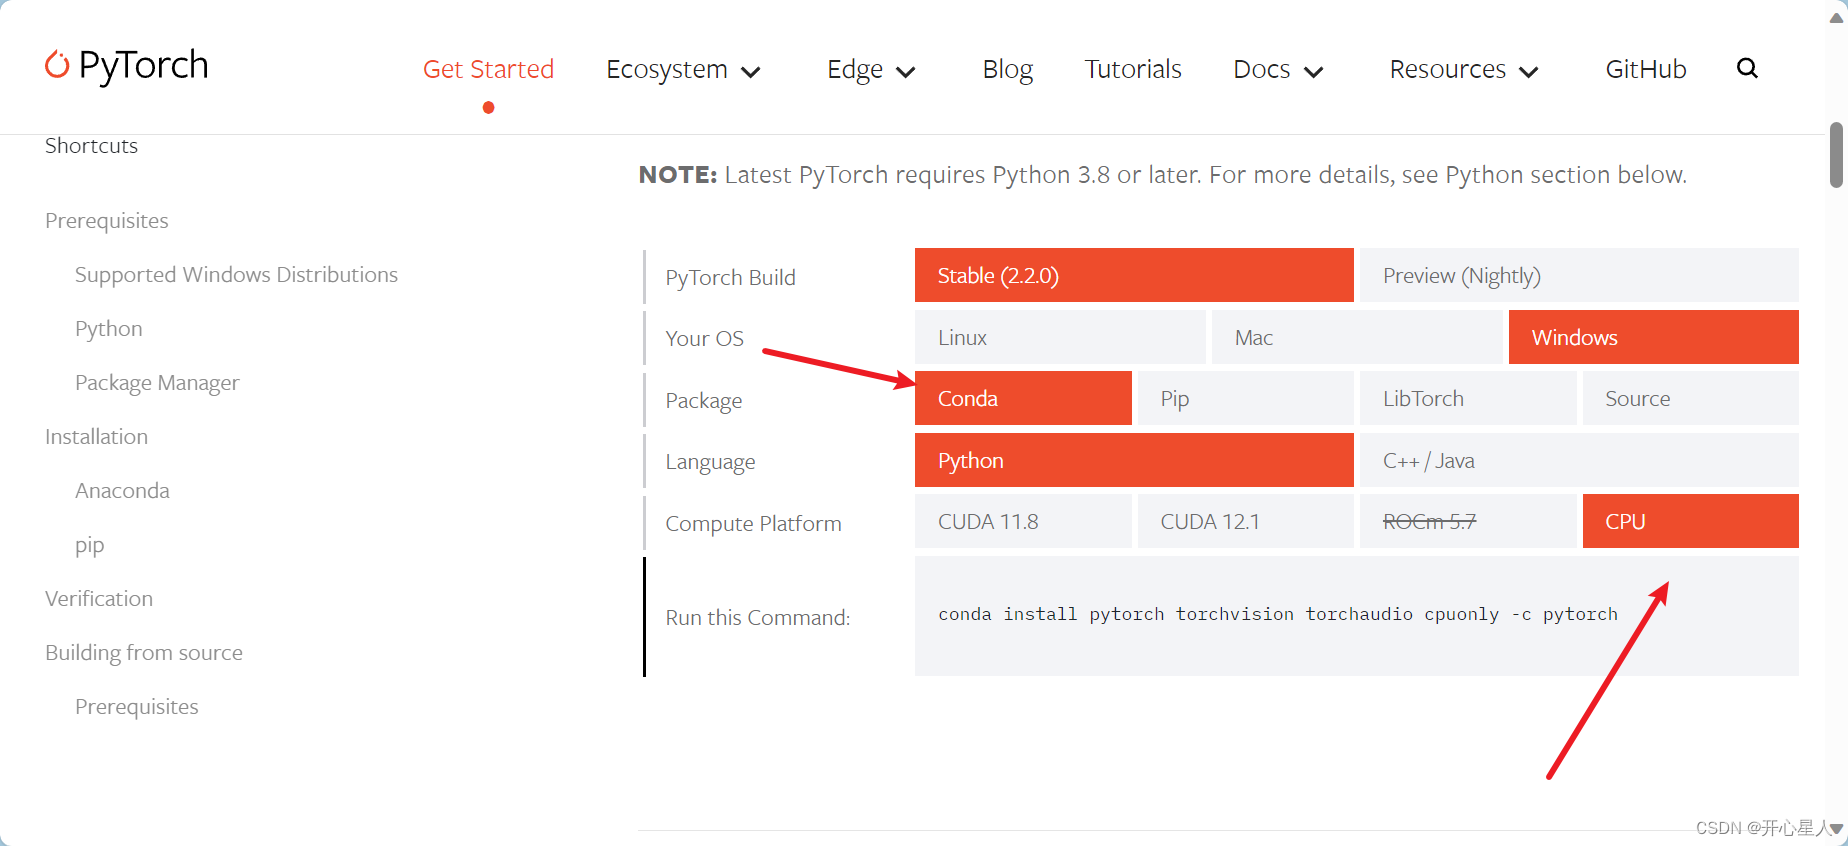This screenshot has height=846, width=1848.
Task: Open the Blog page
Action: click(x=1007, y=69)
